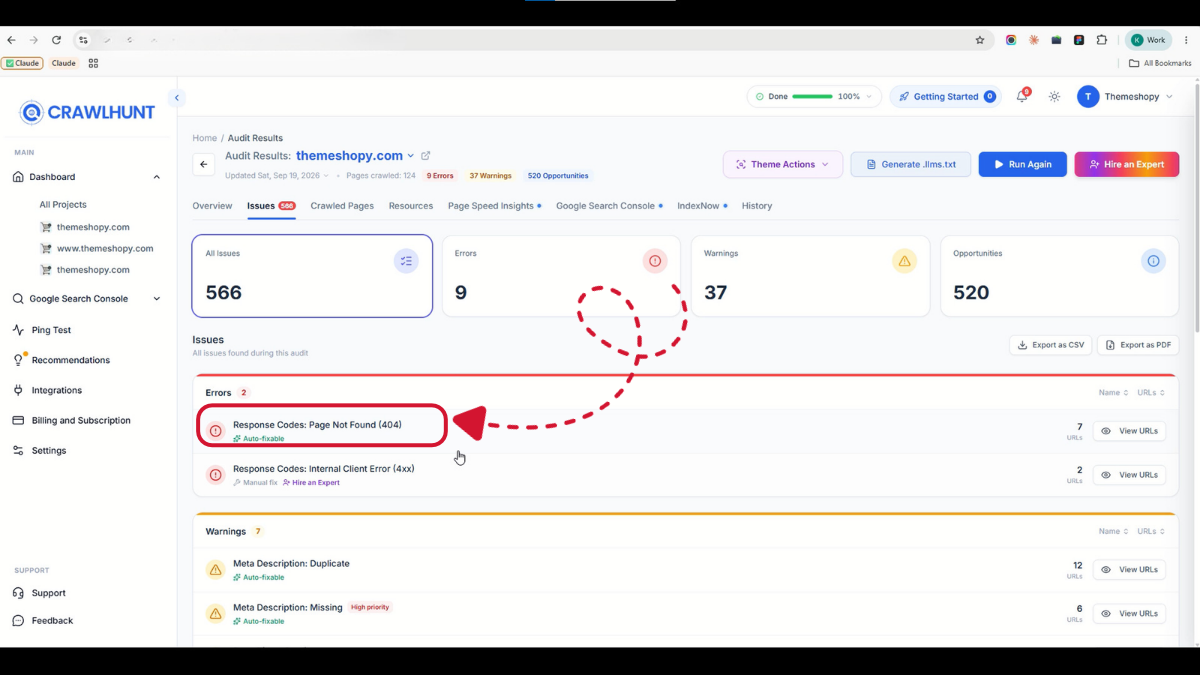Bookmark this page with the star icon
This screenshot has width=1200, height=675.
980,40
